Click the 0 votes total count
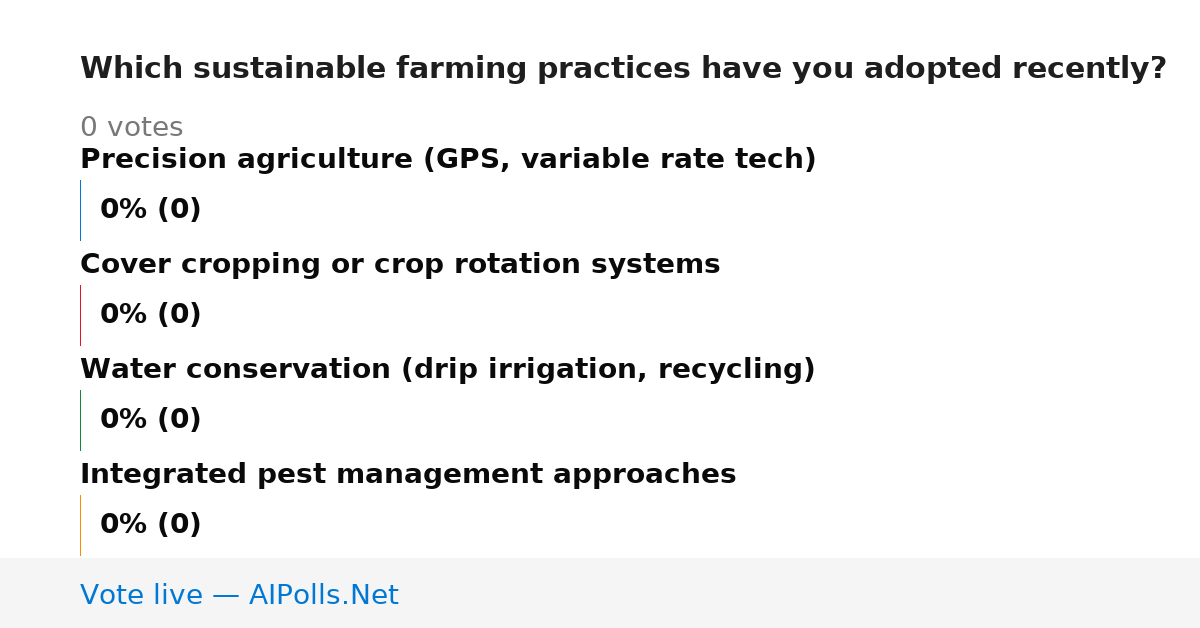1200x628 pixels. pyautogui.click(x=131, y=128)
